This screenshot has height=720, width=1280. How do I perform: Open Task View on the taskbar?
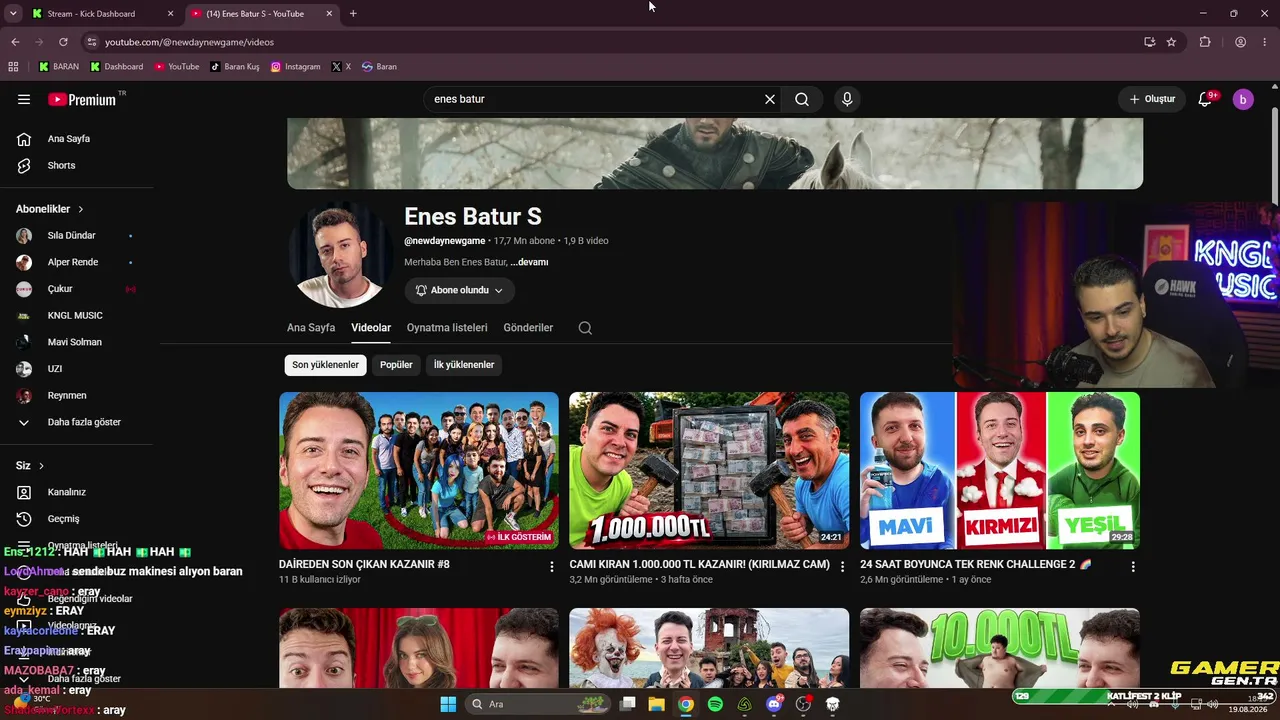tap(627, 704)
